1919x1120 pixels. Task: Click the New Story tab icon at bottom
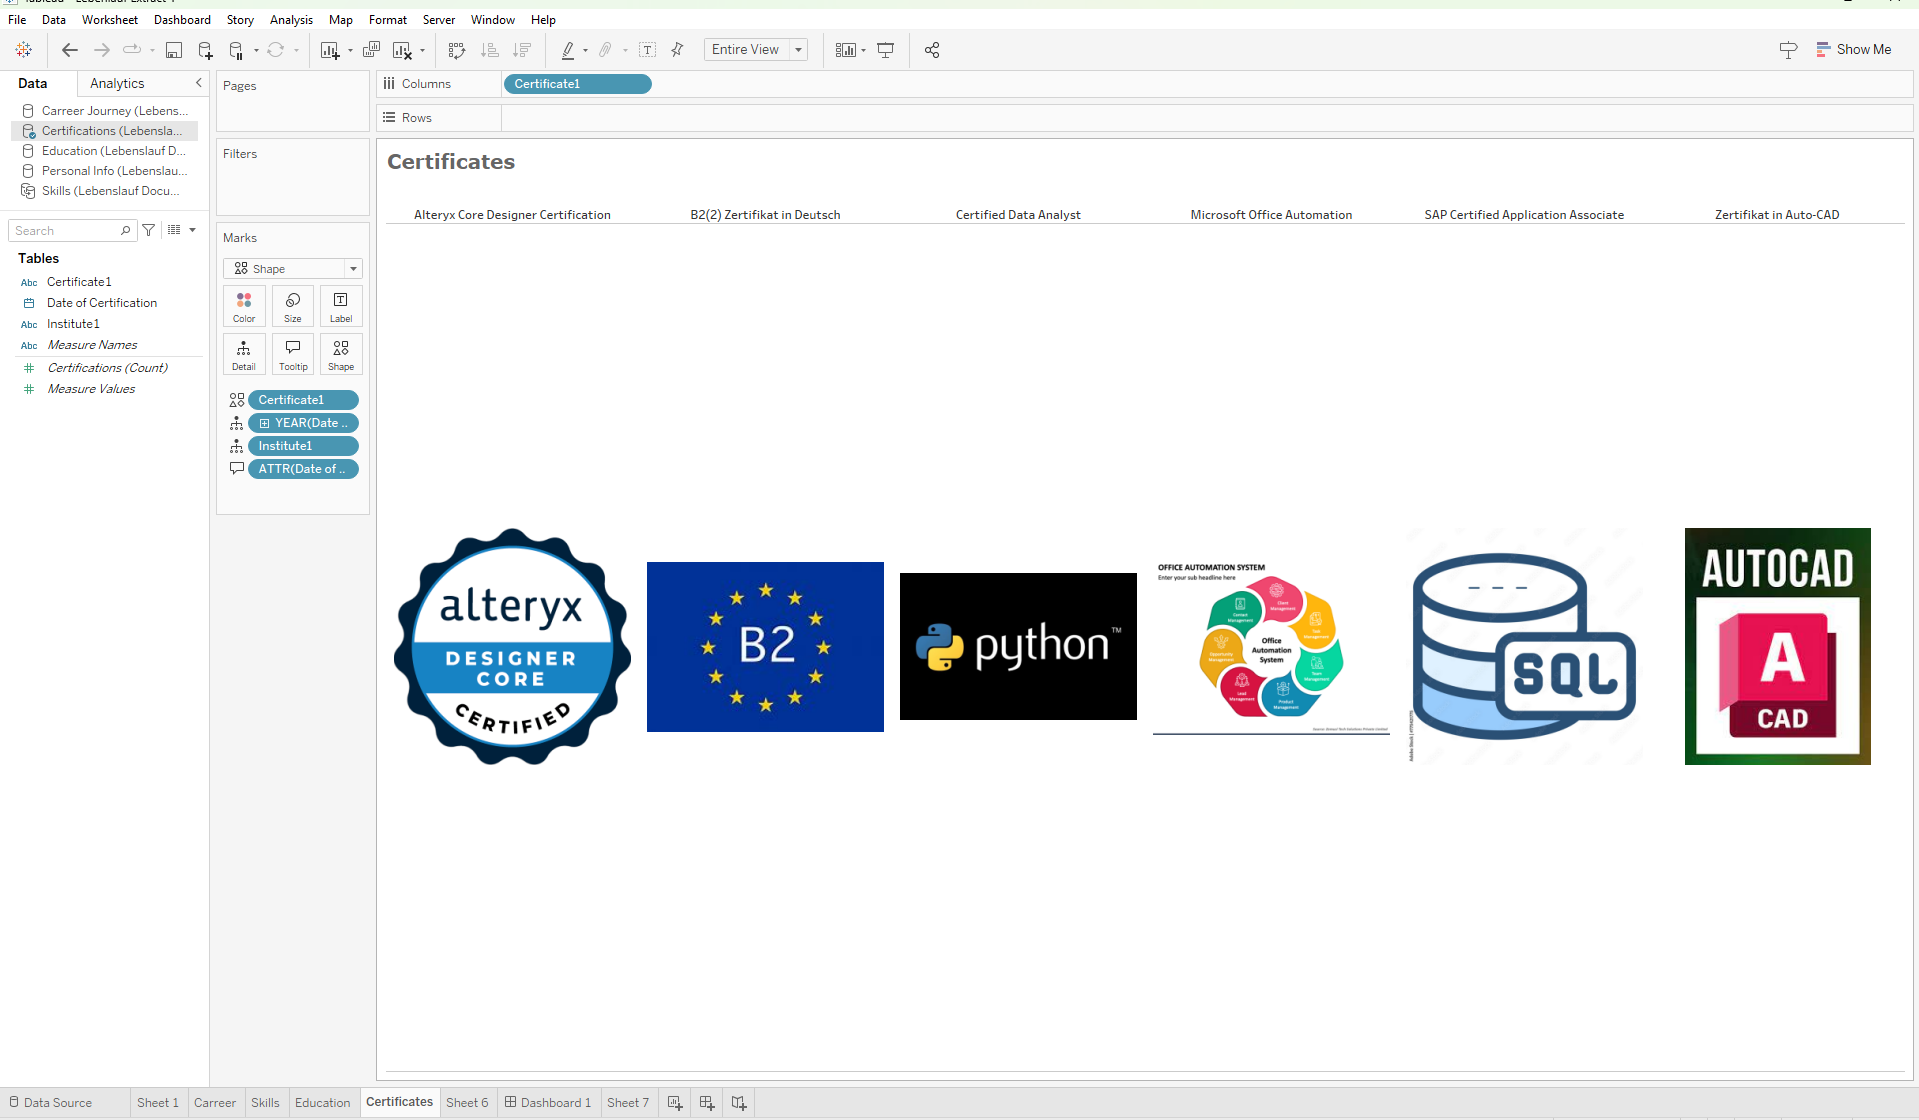(x=739, y=1102)
